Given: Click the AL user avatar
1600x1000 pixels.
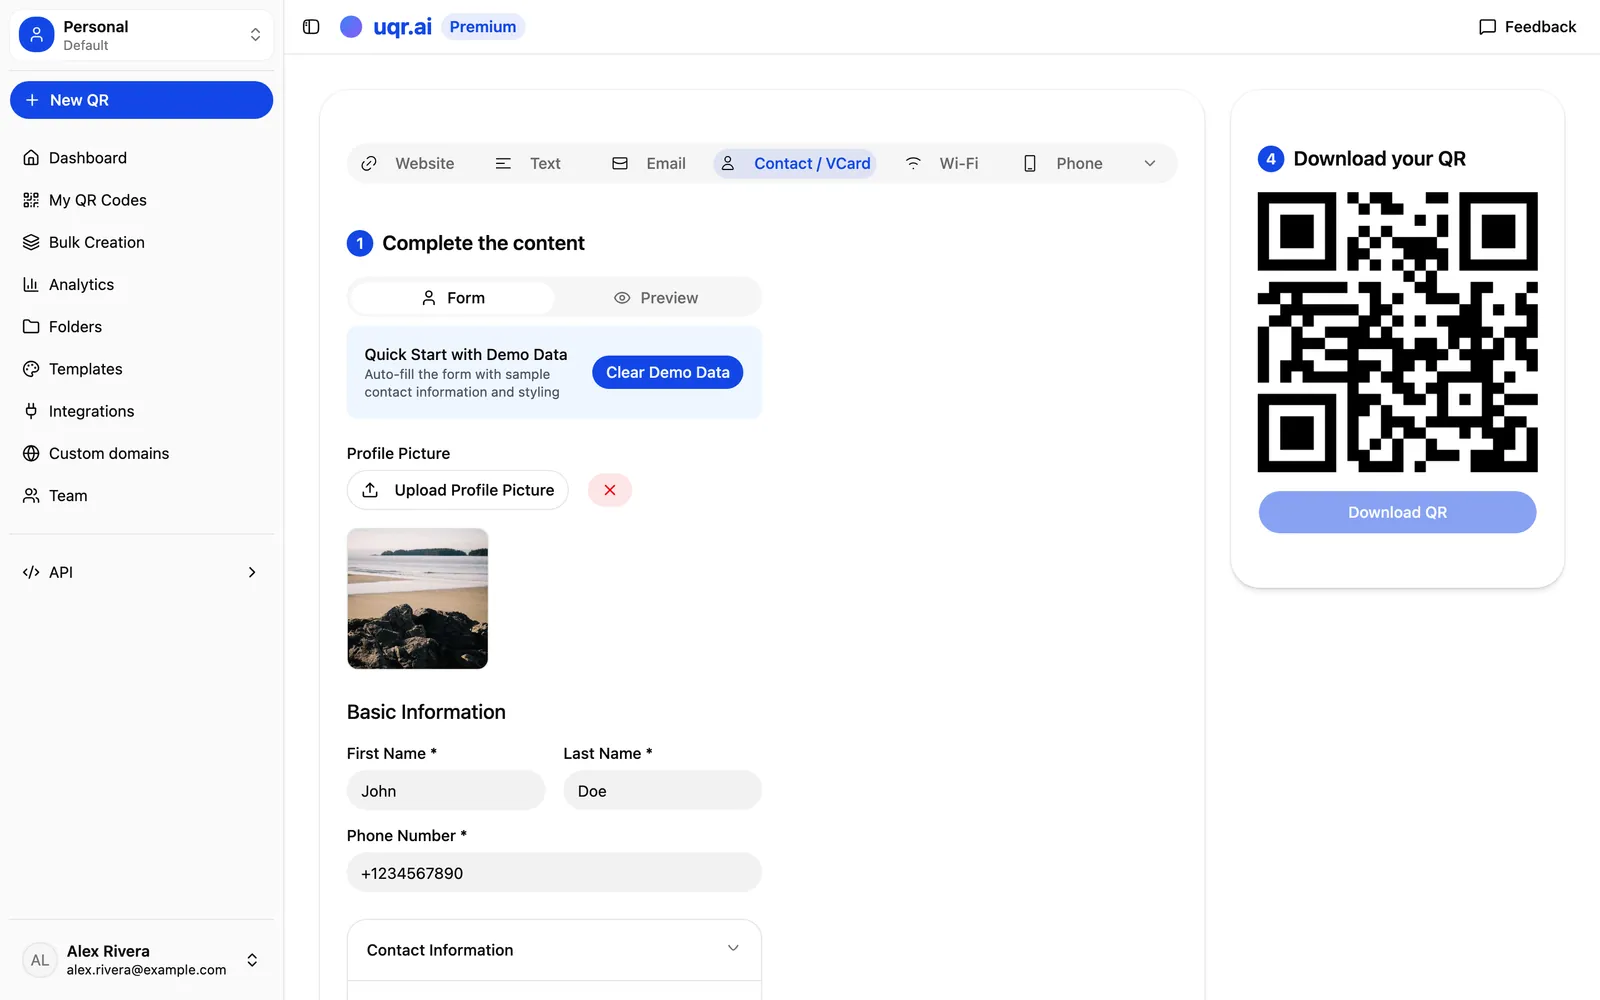Looking at the screenshot, I should [40, 960].
